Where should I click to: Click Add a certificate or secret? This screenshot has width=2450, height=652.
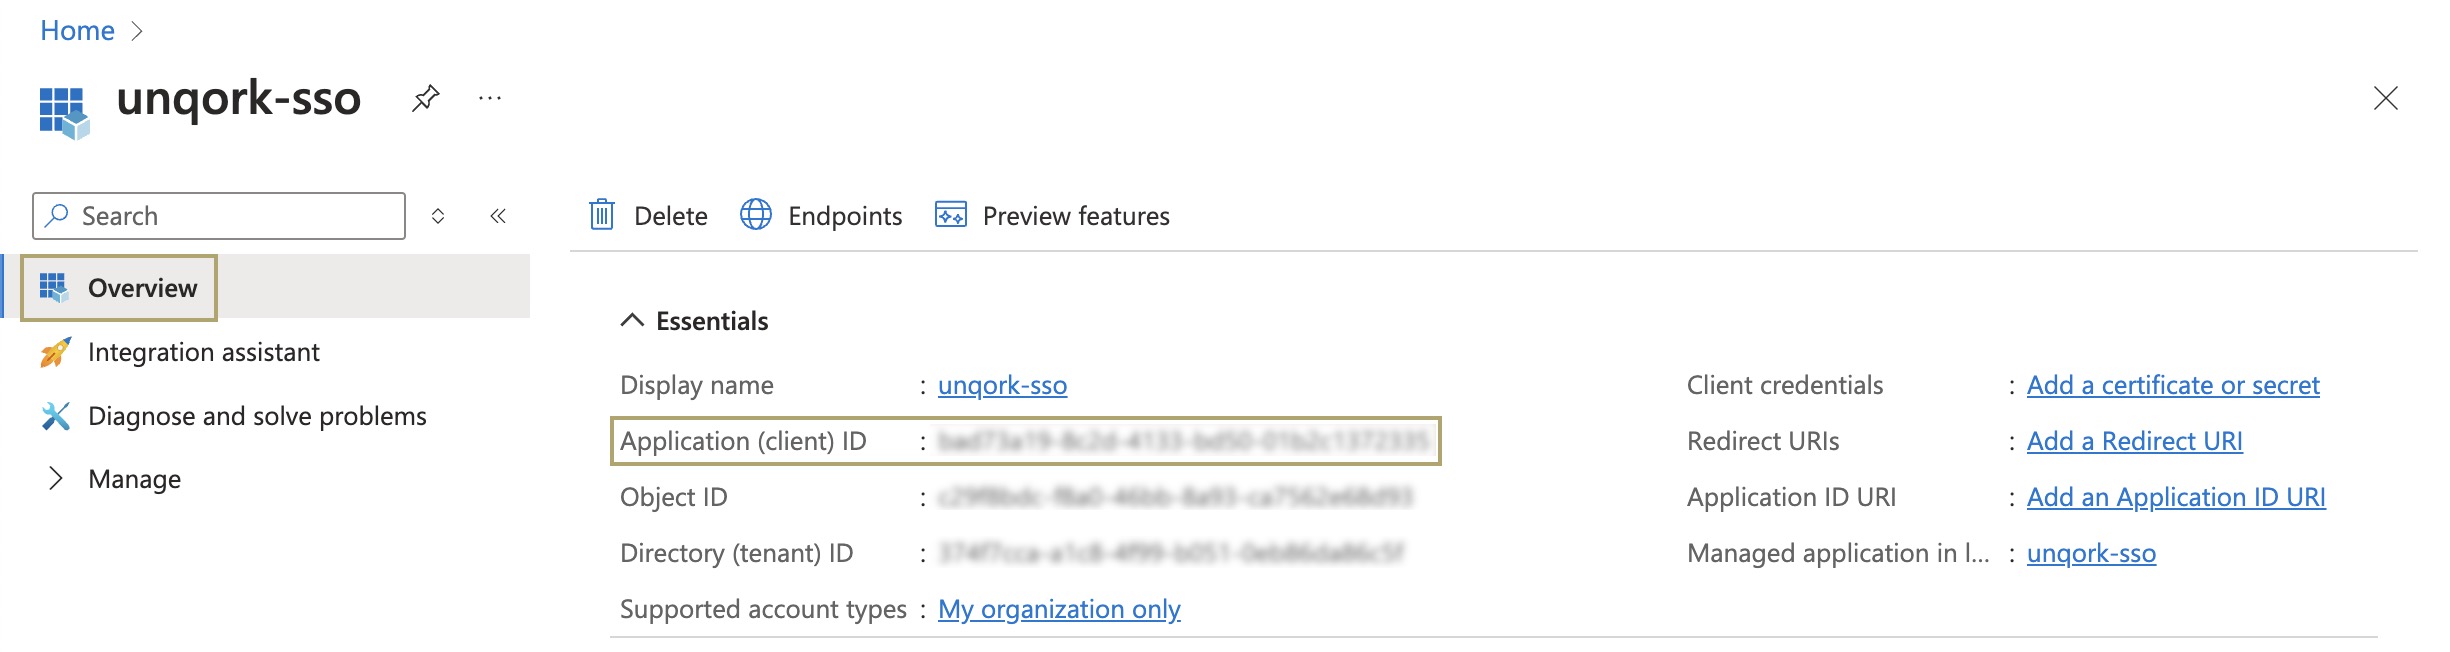point(2173,385)
